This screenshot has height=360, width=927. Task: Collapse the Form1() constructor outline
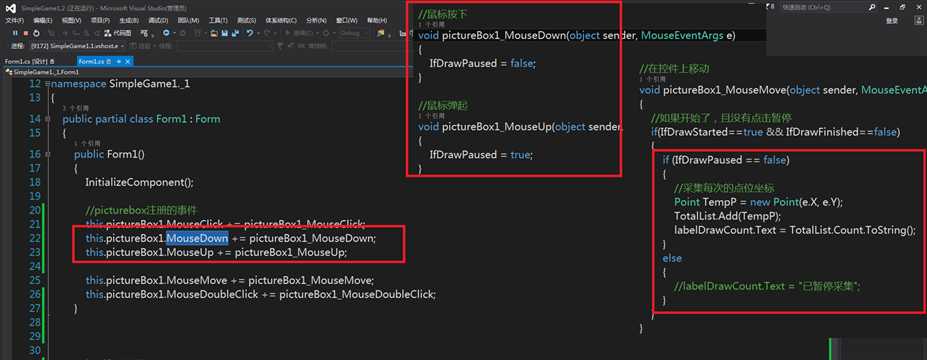tap(48, 154)
